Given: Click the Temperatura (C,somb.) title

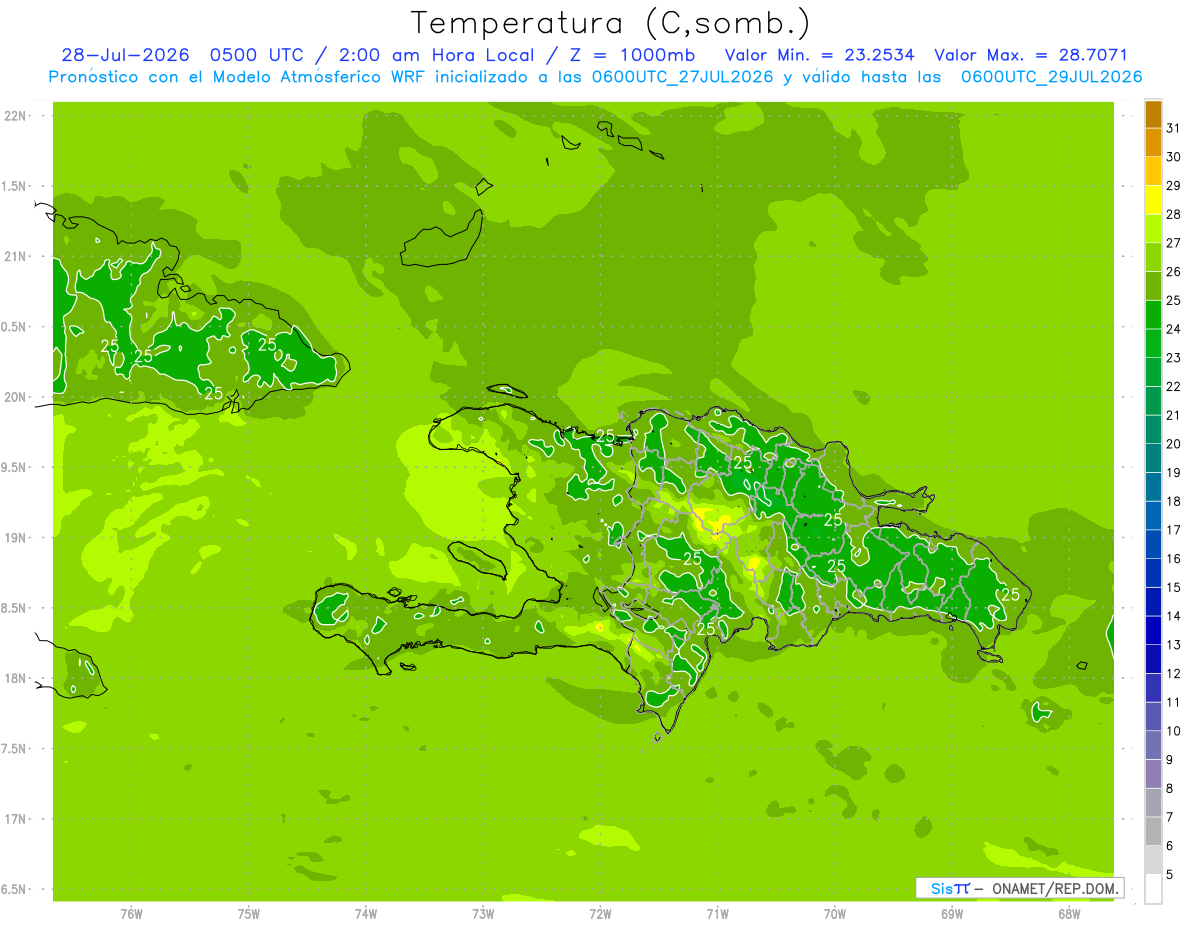Looking at the screenshot, I should [611, 23].
